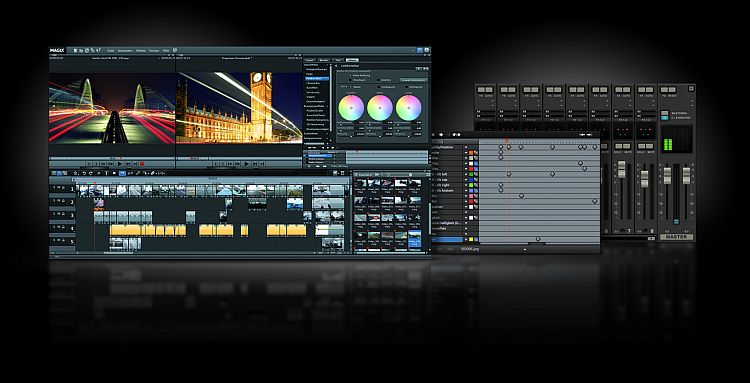This screenshot has height=383, width=750.
Task: Click the keyframe diamond on the bottom row
Action: [x=538, y=239]
